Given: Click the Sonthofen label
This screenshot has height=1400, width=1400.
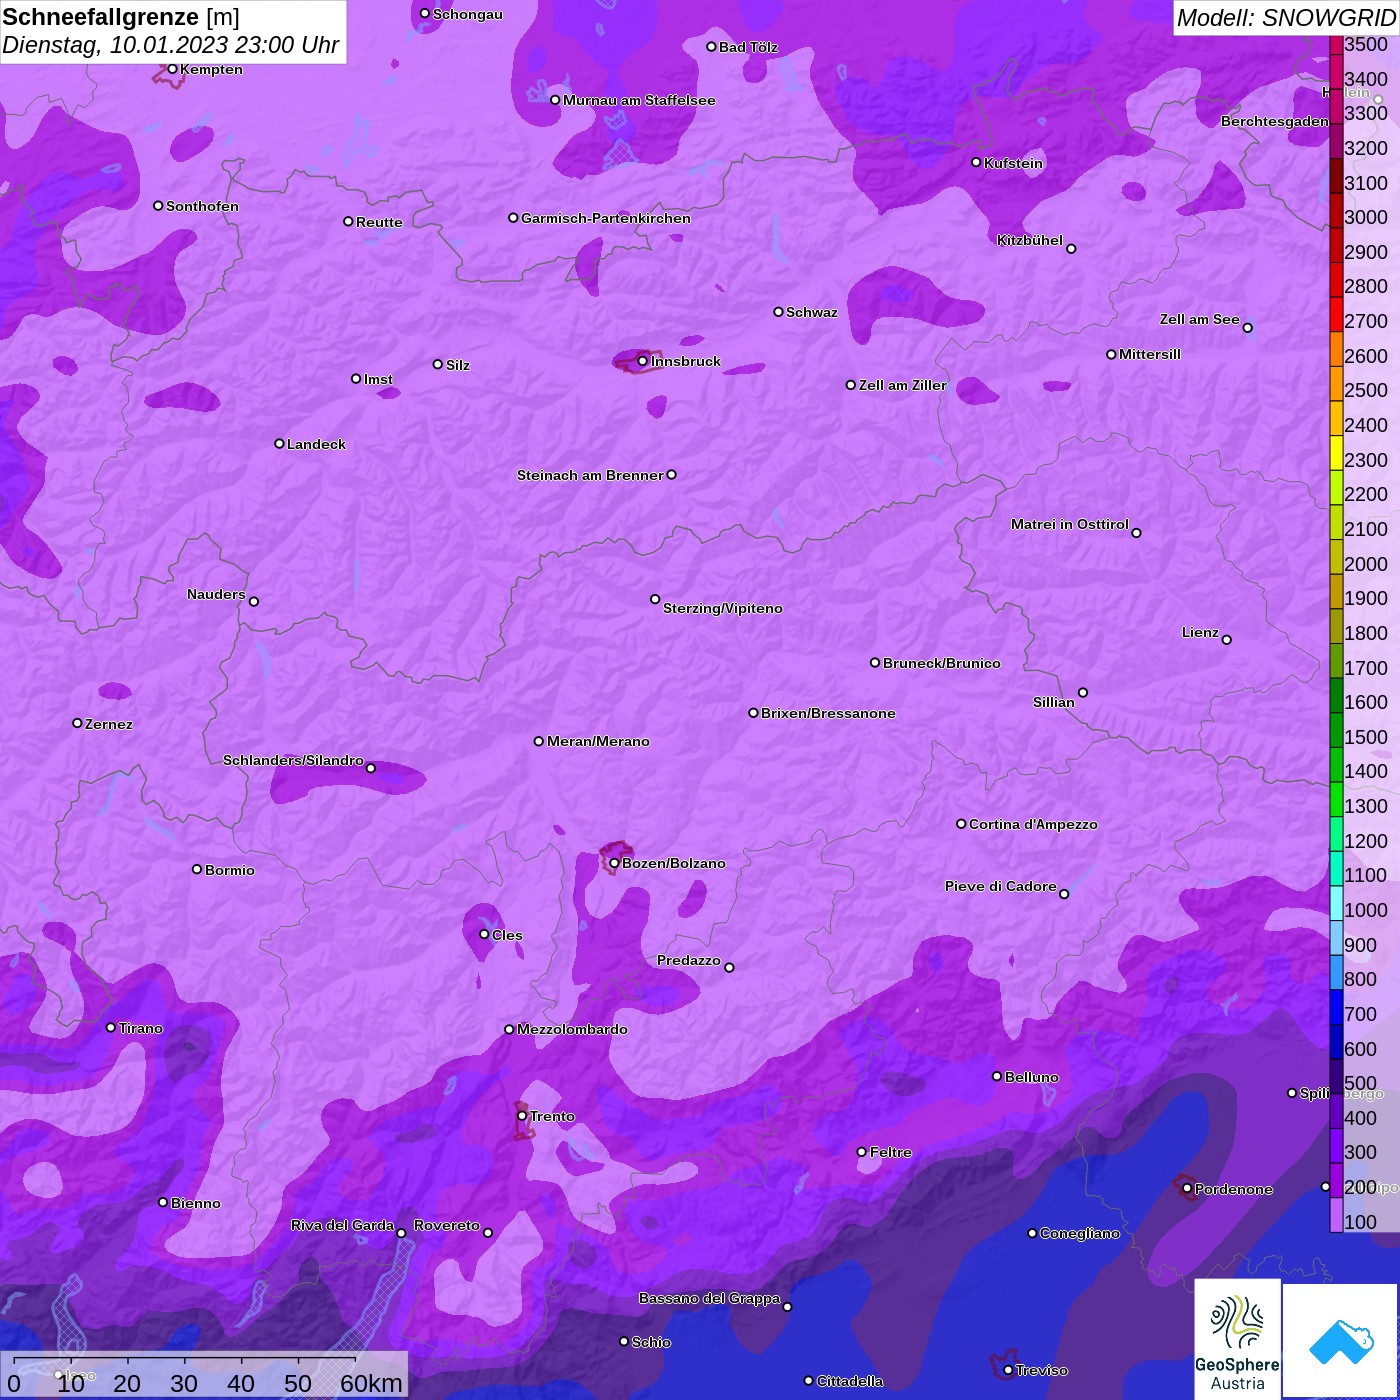Looking at the screenshot, I should 202,206.
